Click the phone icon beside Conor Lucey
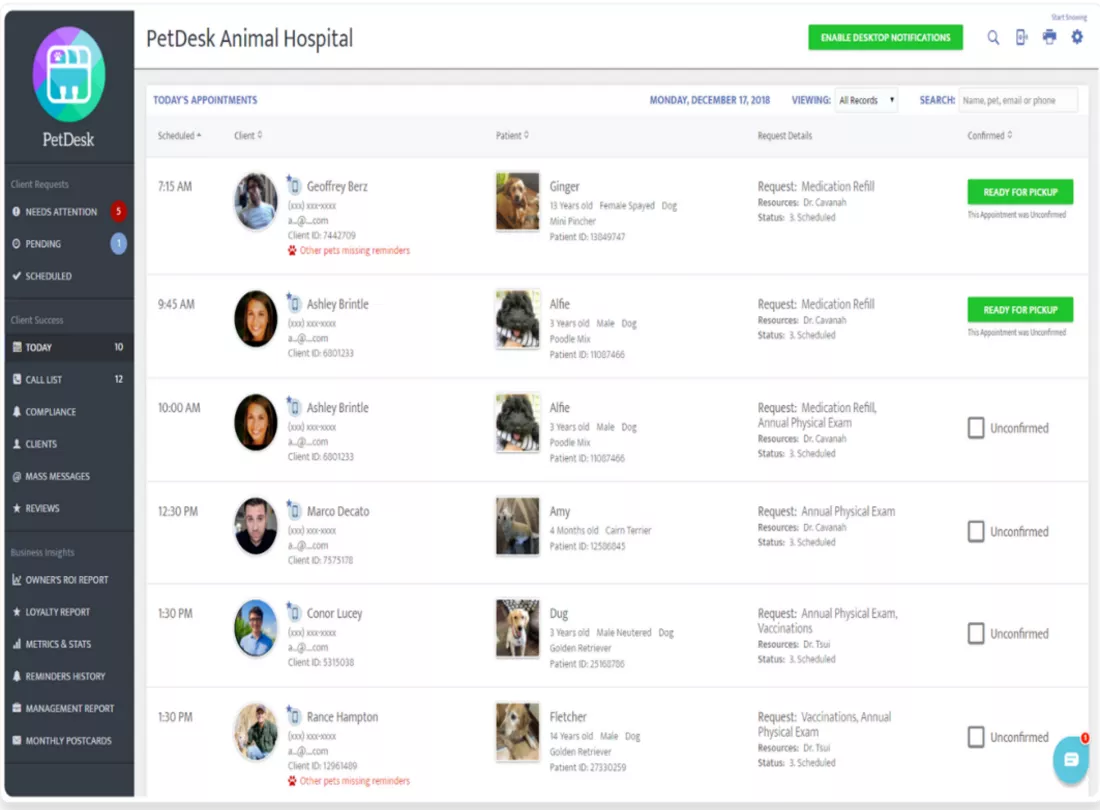Viewport: 1100px width, 810px height. (x=294, y=612)
